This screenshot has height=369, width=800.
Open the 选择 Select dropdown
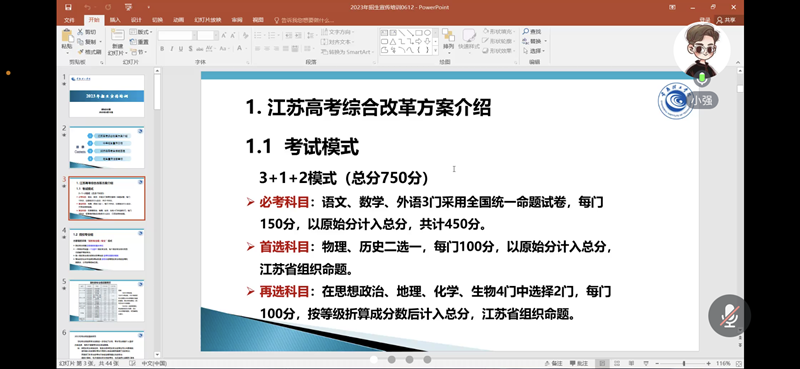pyautogui.click(x=534, y=51)
